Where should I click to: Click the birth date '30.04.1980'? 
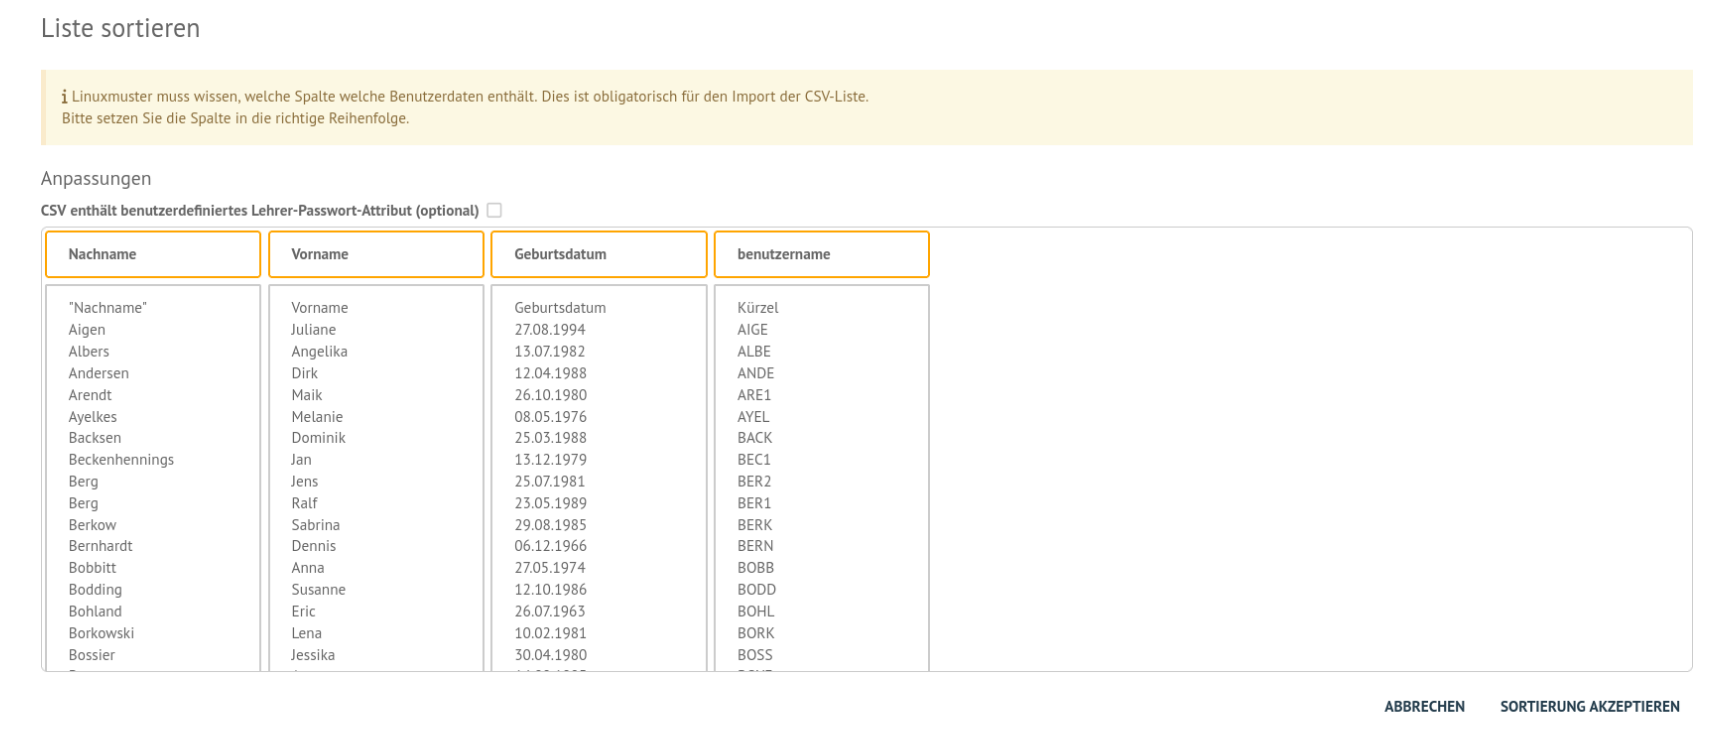(x=550, y=655)
